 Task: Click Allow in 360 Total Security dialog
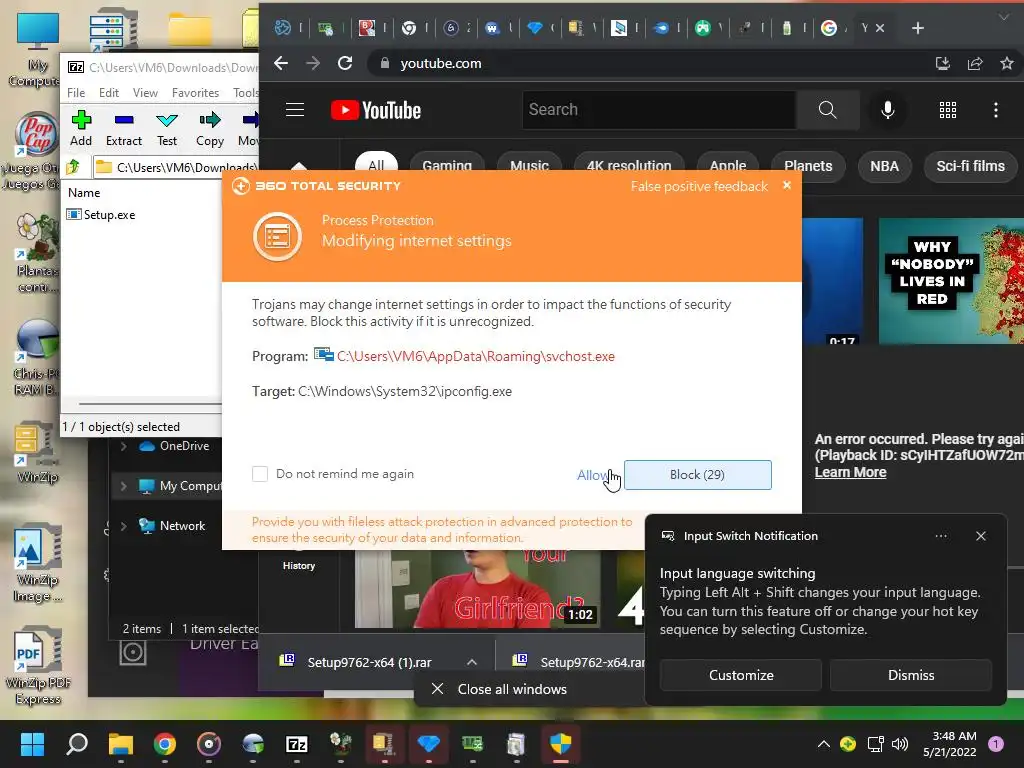[593, 475]
